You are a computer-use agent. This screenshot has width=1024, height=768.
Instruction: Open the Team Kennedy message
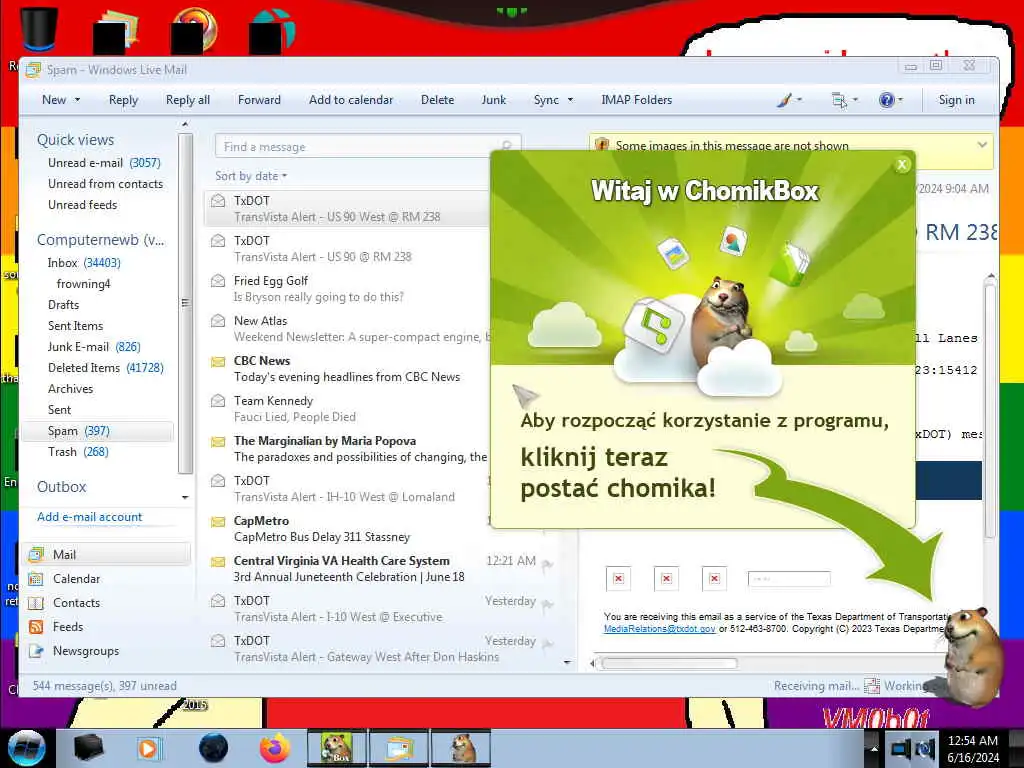pos(348,409)
